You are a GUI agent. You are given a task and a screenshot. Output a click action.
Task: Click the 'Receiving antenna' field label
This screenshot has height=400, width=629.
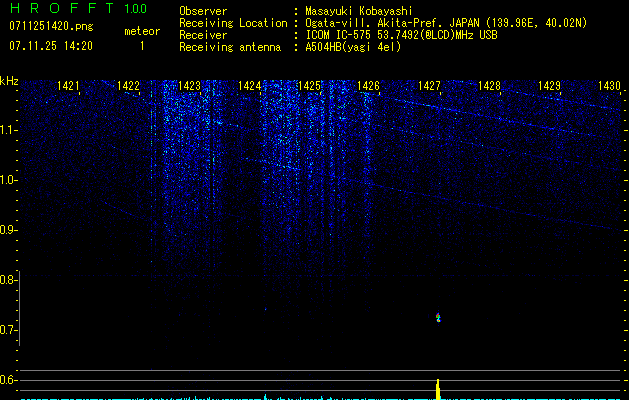point(230,47)
